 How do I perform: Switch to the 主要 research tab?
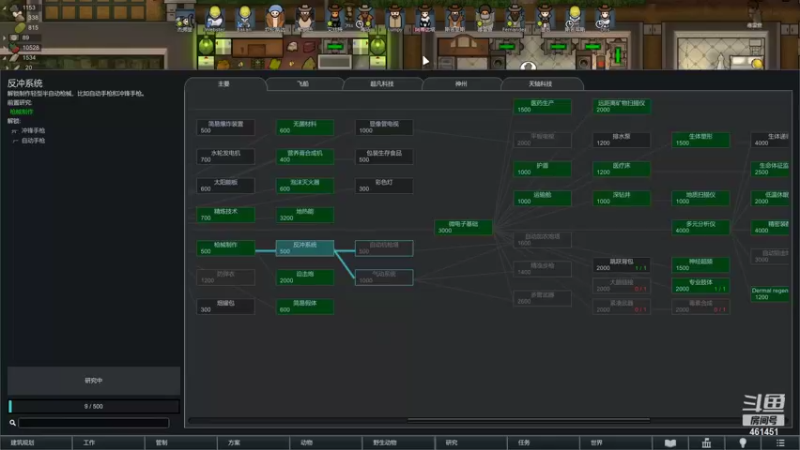coord(224,84)
